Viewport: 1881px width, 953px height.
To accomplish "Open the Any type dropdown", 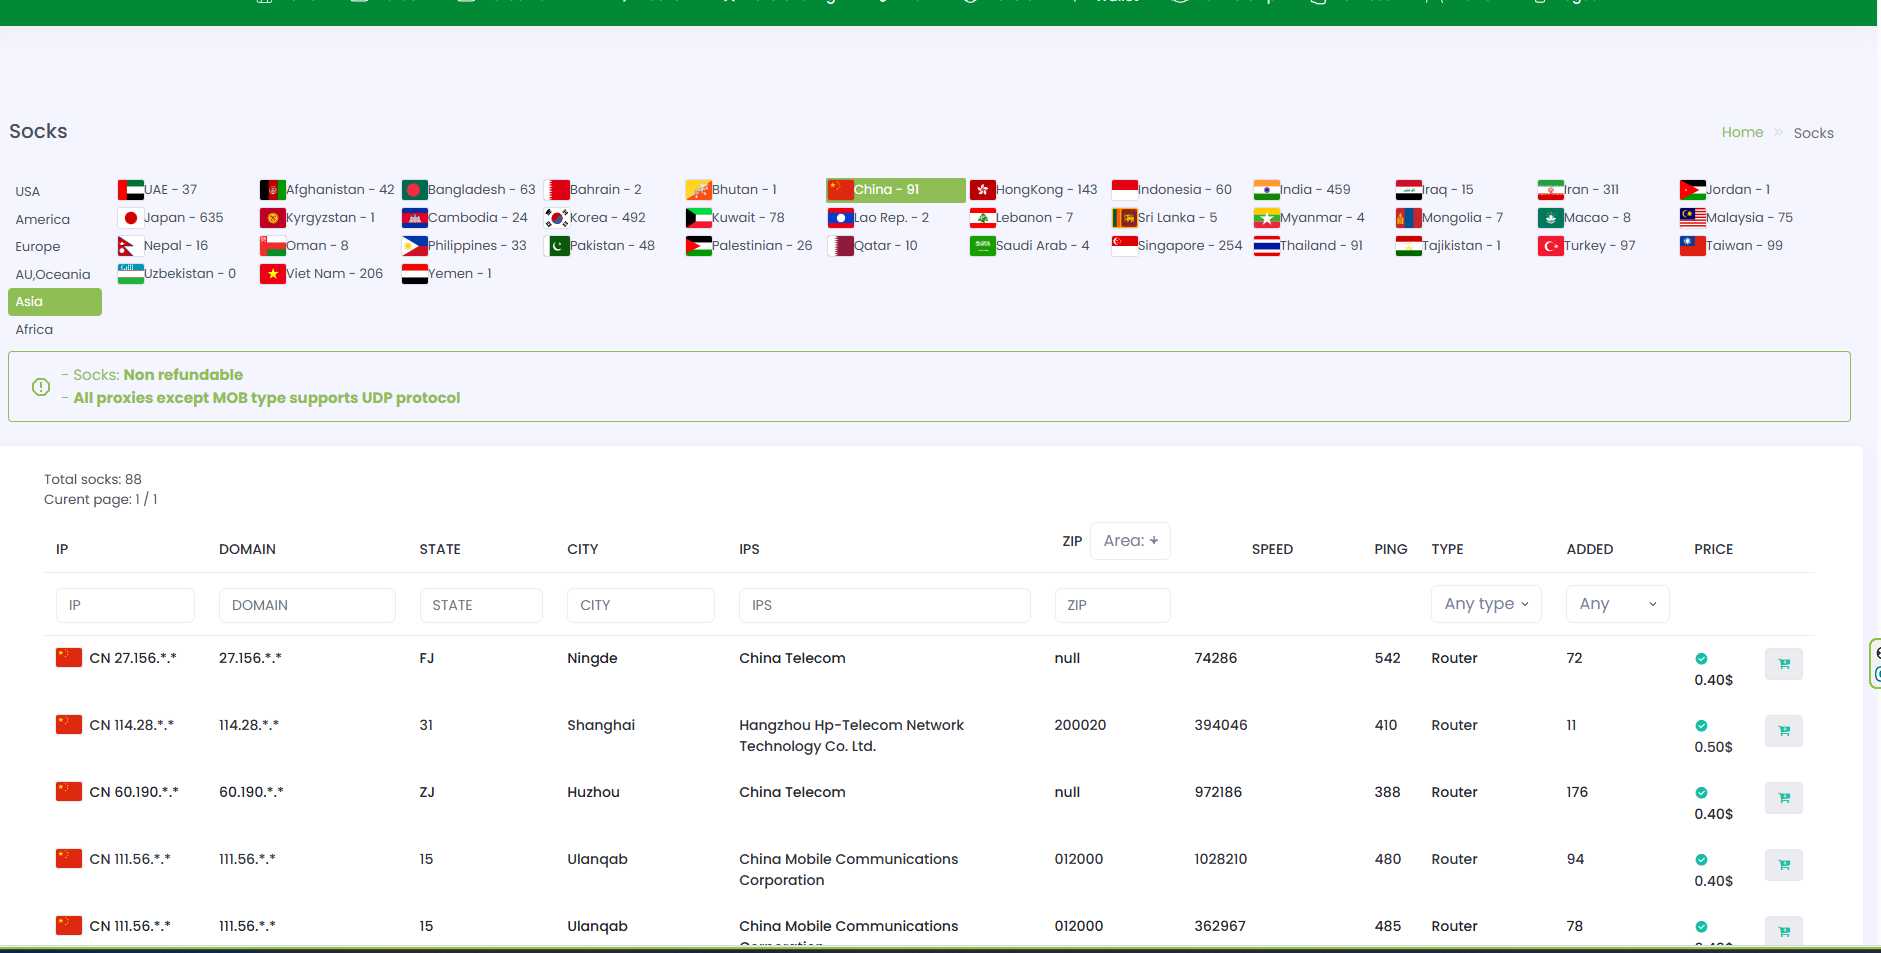I will point(1486,604).
